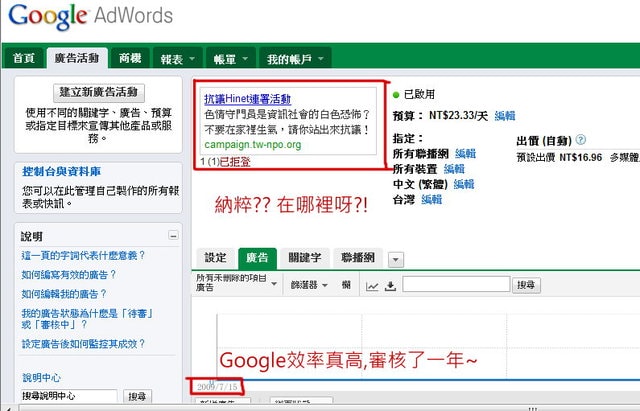Click the campaign.tw-npo.org display URL
Screen dimensions: 640x411
[253, 144]
